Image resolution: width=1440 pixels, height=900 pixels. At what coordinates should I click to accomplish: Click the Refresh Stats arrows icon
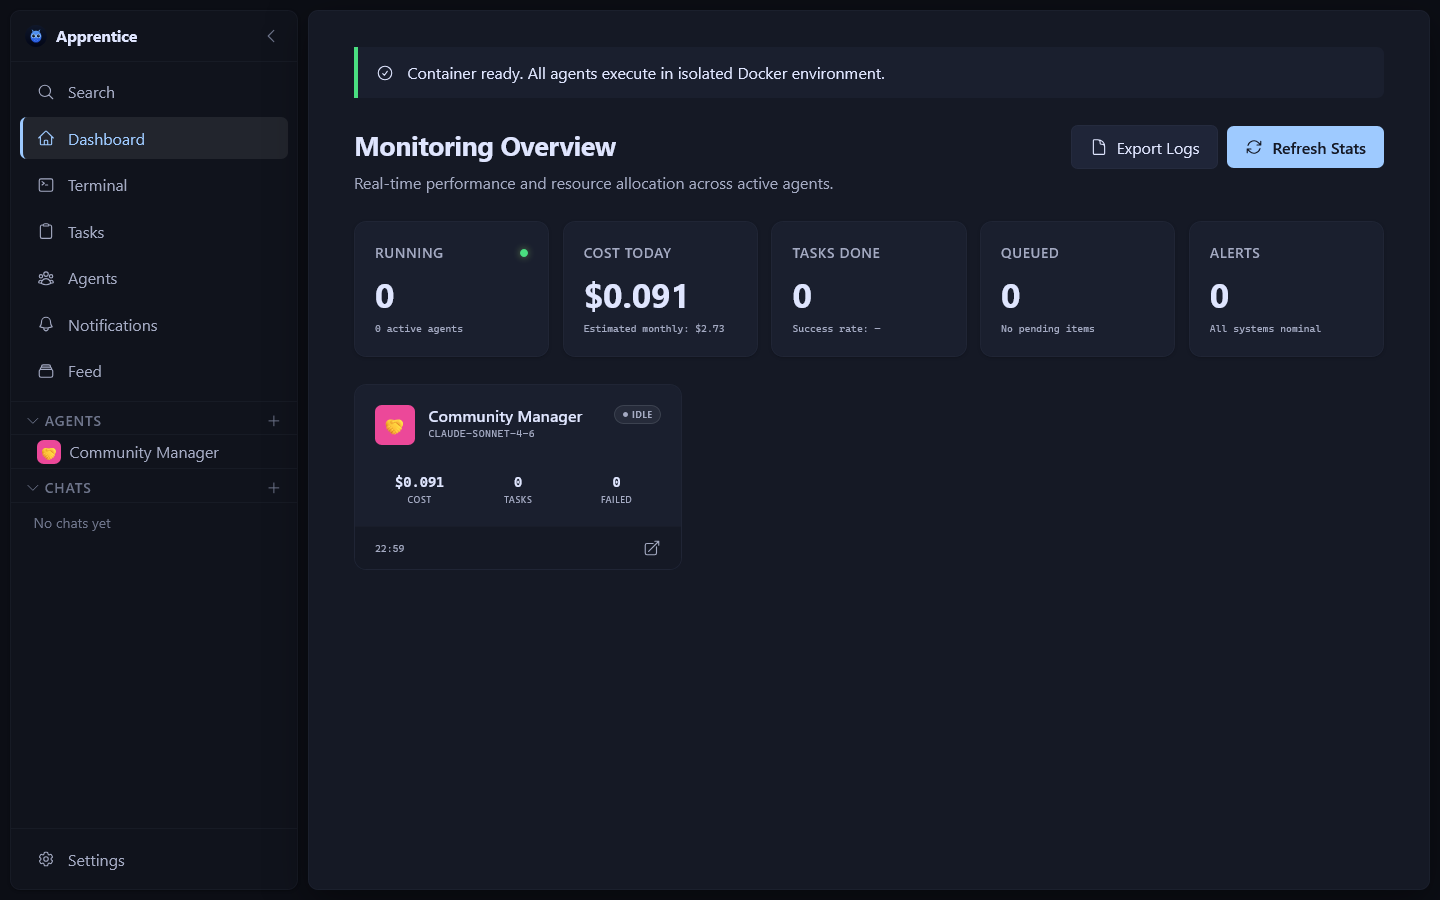(x=1254, y=147)
